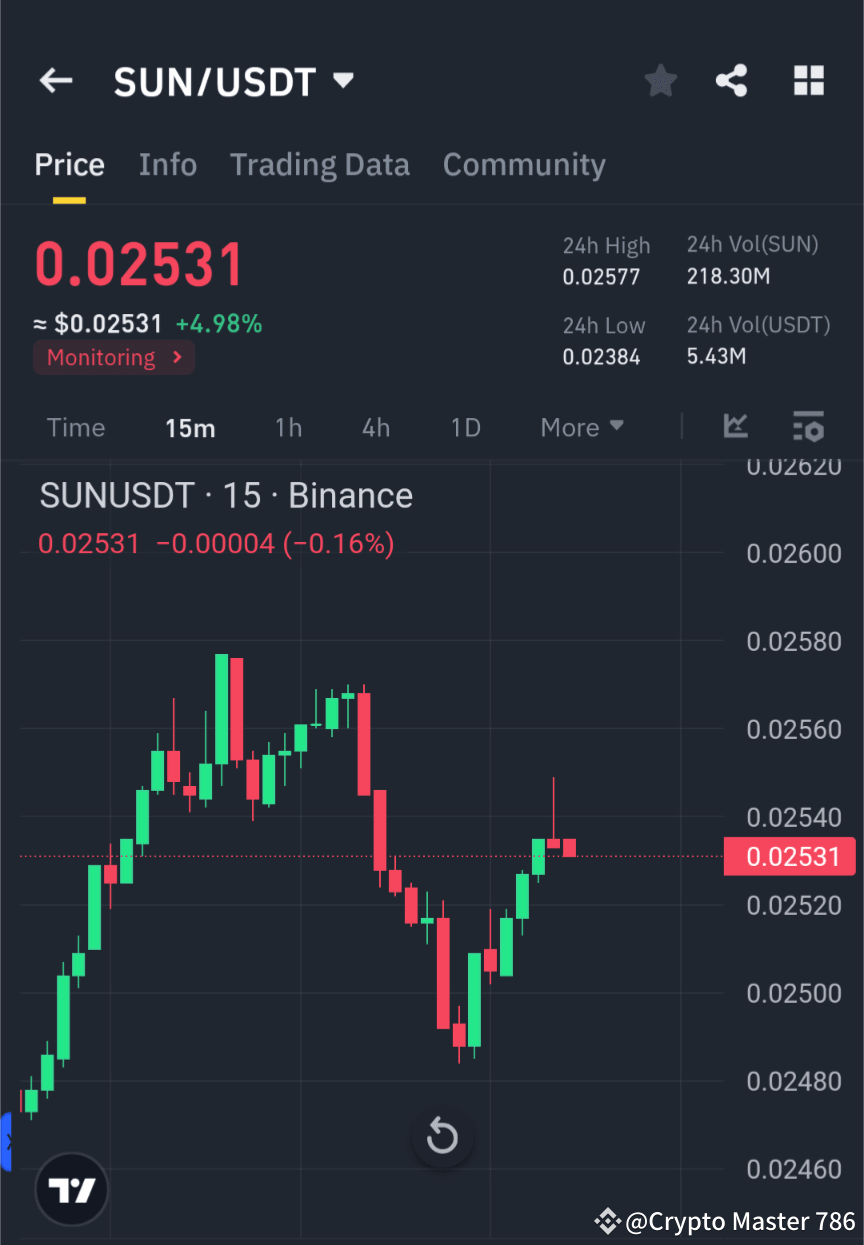Tap the refresh icon below the chart
Screen dimensions: 864x1245
442,1136
